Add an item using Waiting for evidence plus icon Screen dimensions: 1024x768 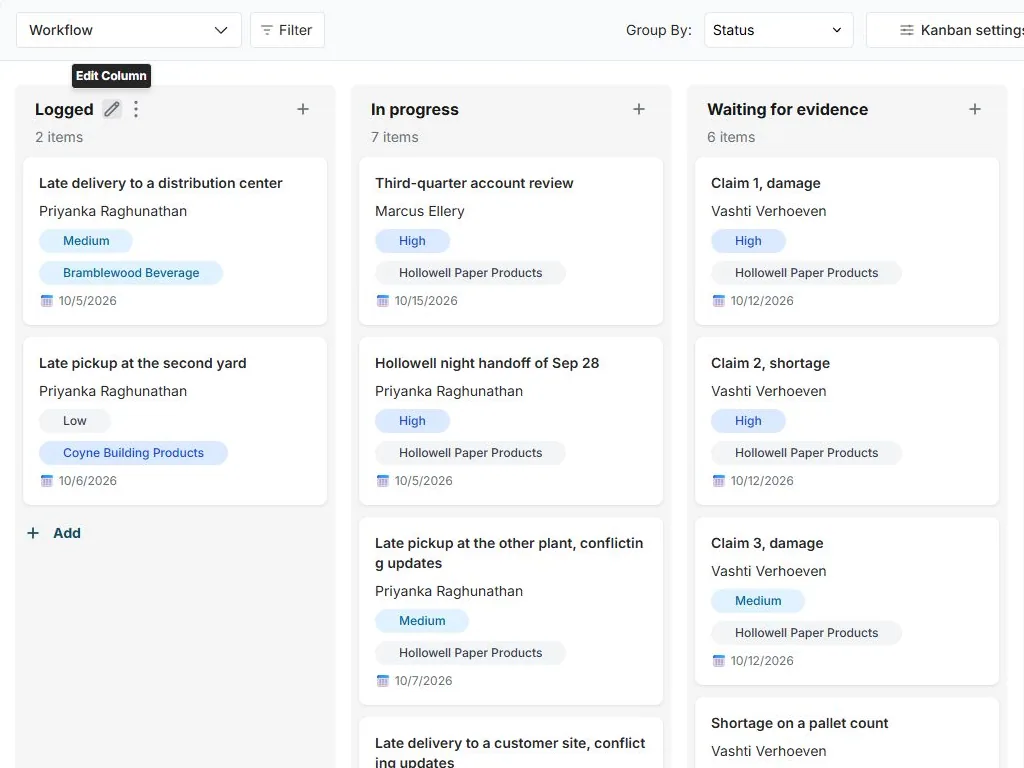click(975, 109)
